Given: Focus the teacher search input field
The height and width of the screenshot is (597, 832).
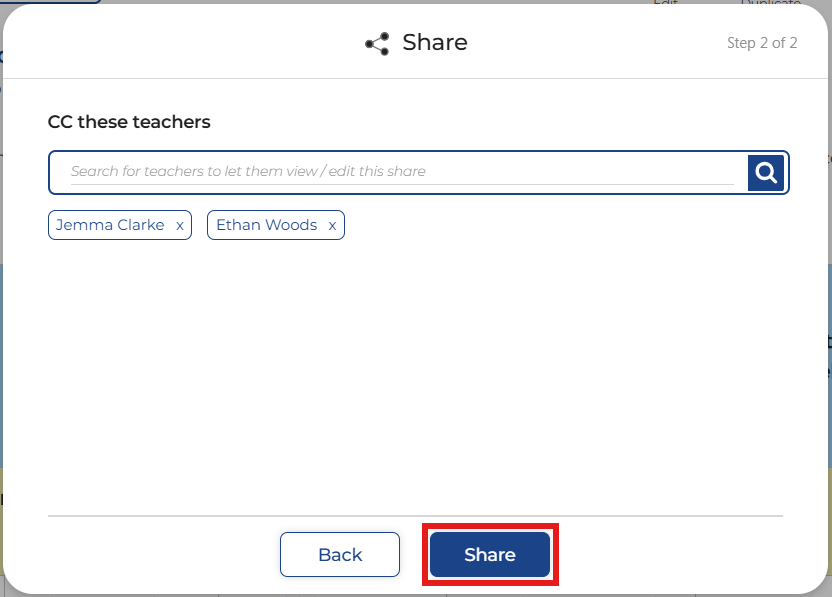Looking at the screenshot, I should click(400, 172).
